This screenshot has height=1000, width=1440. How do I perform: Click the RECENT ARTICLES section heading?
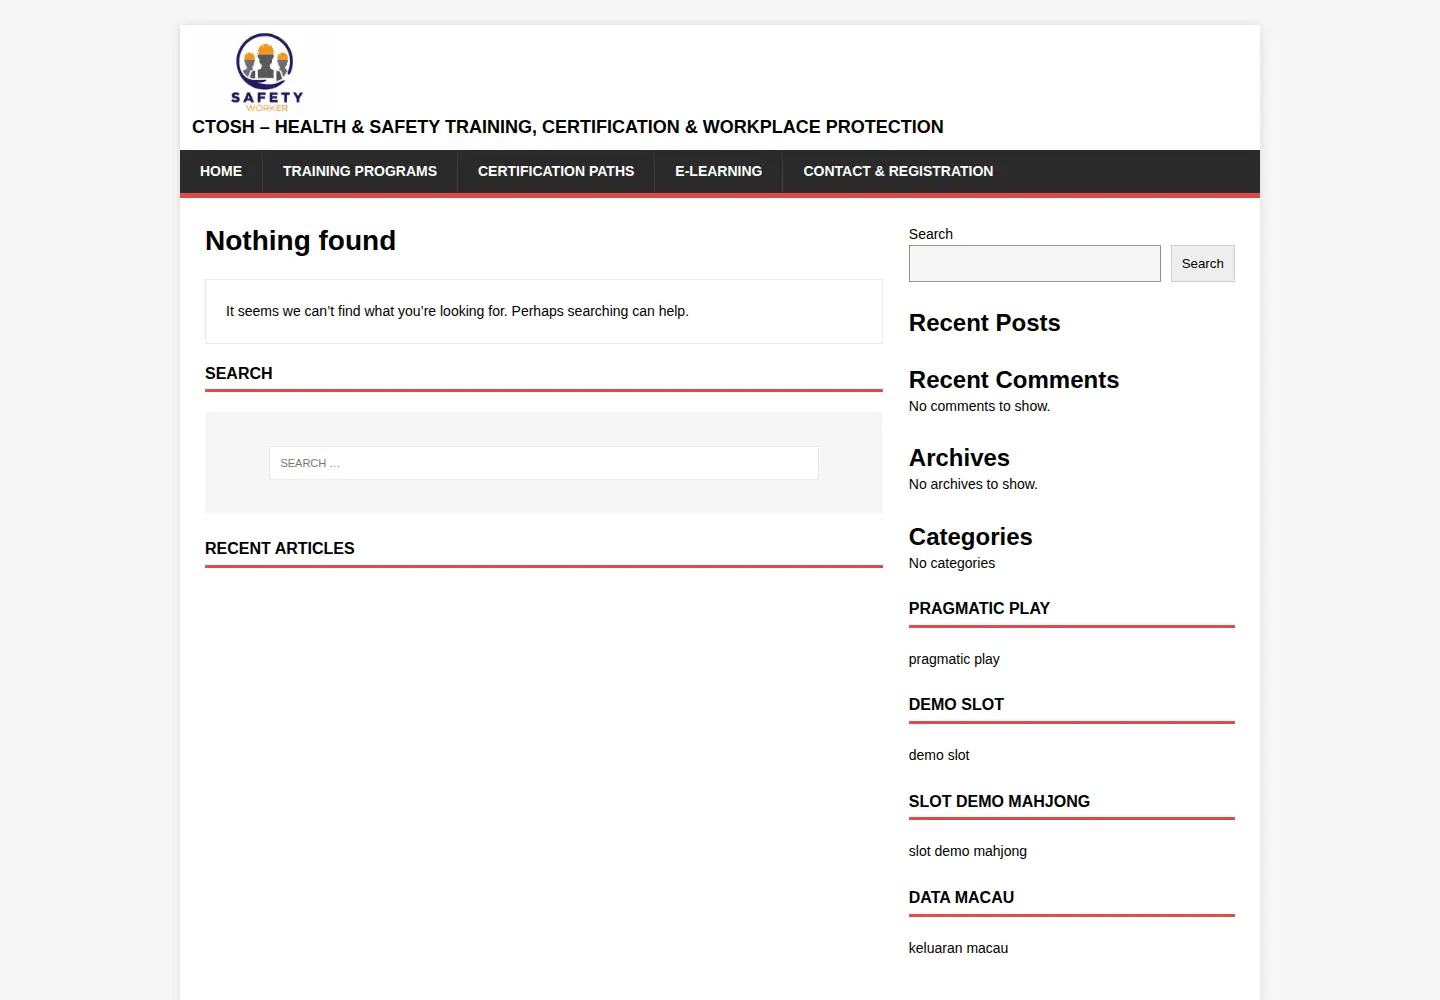[280, 548]
